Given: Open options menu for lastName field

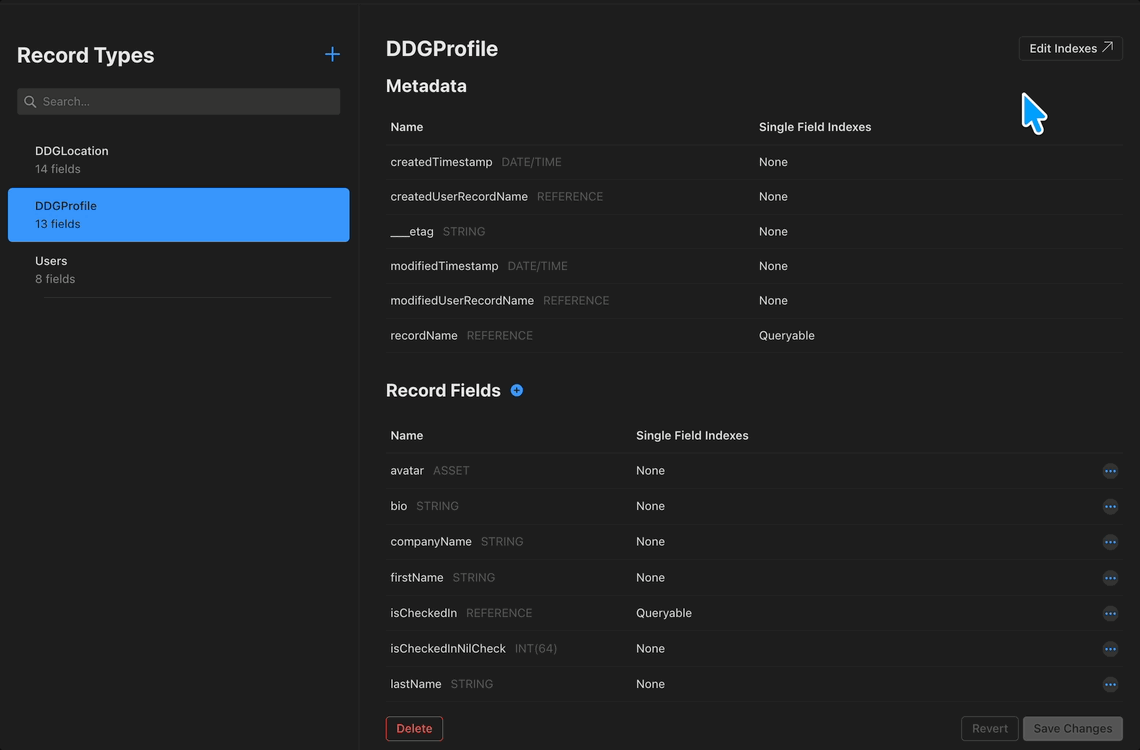Looking at the screenshot, I should coord(1109,685).
